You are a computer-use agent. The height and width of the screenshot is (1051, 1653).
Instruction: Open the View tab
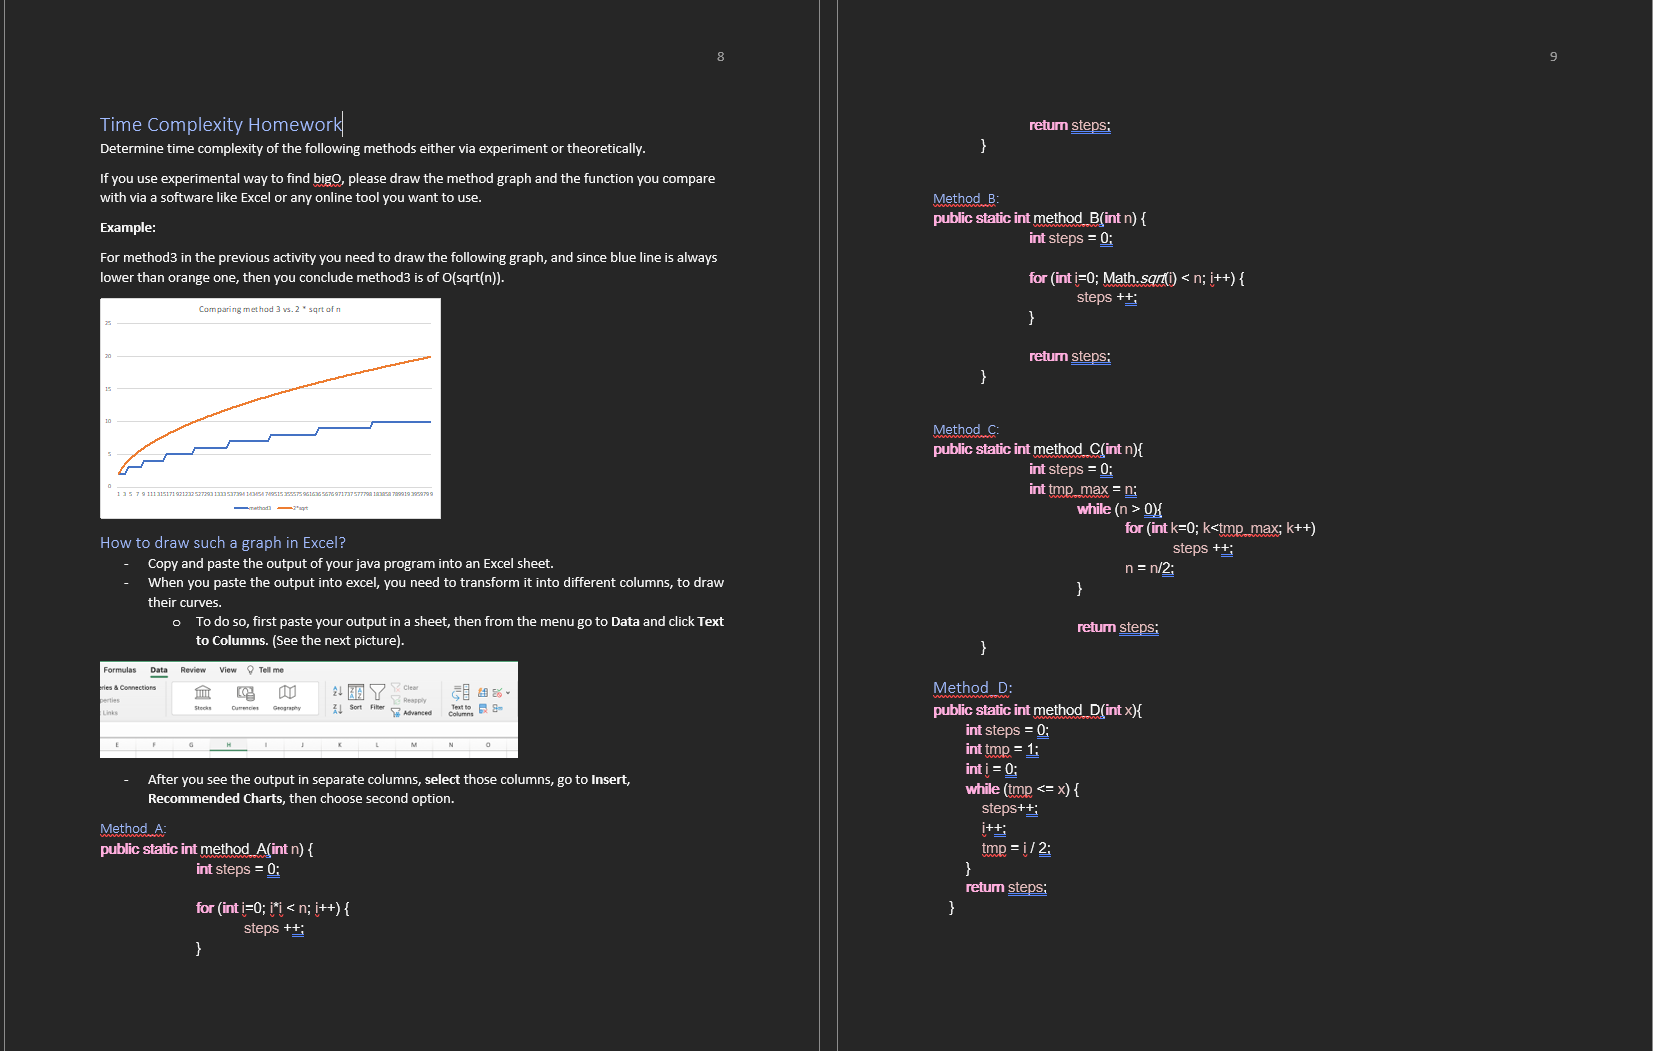click(228, 670)
